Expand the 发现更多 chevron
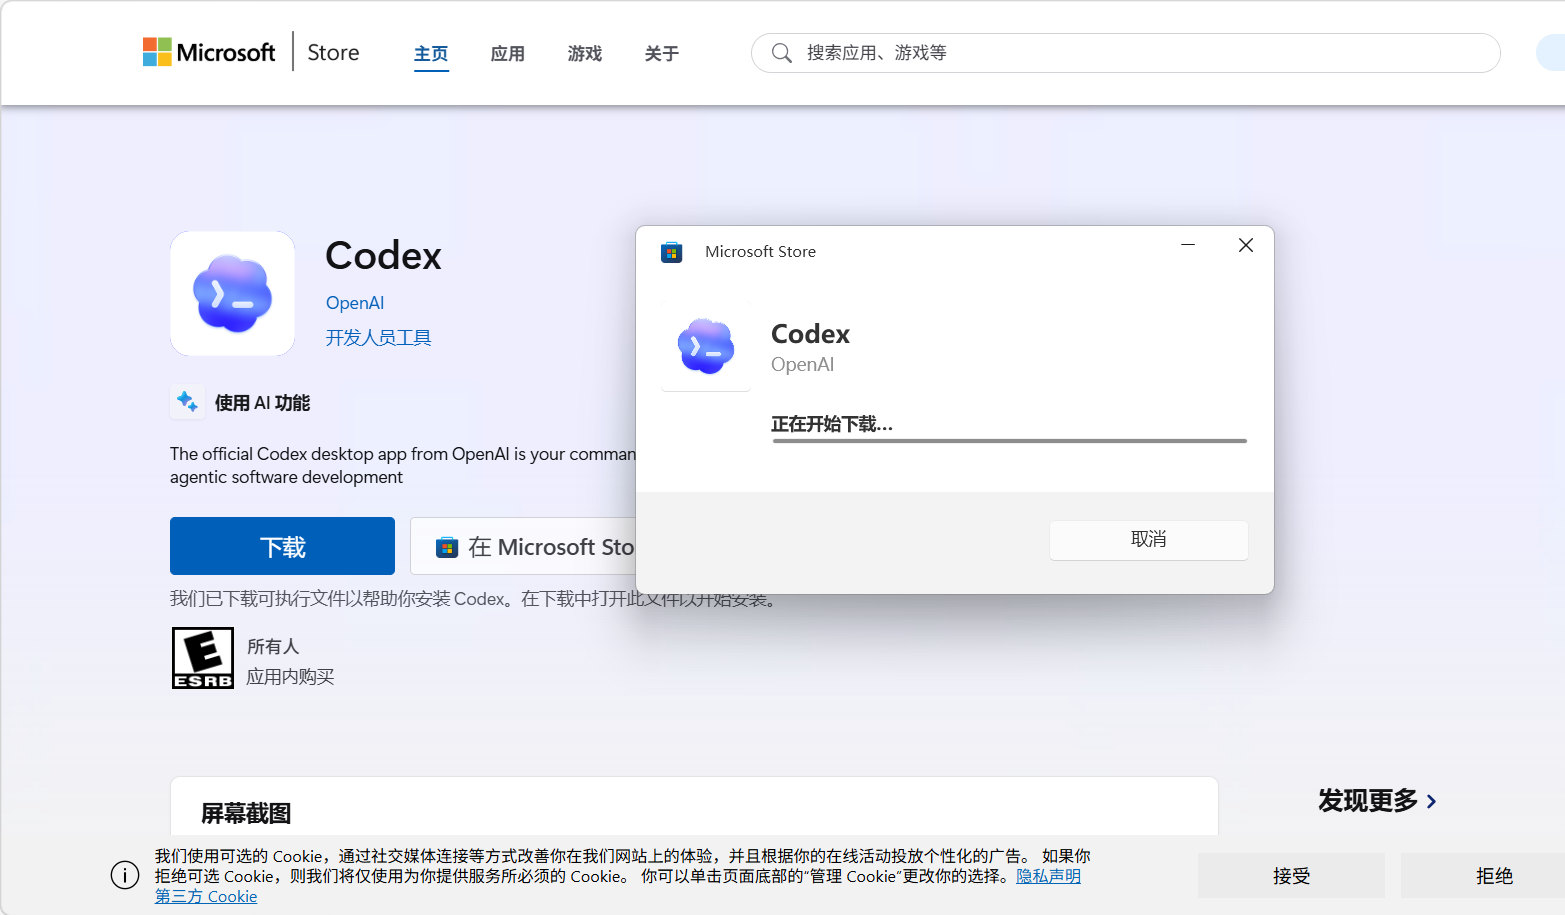Screen dimensions: 1565x915 1432,802
